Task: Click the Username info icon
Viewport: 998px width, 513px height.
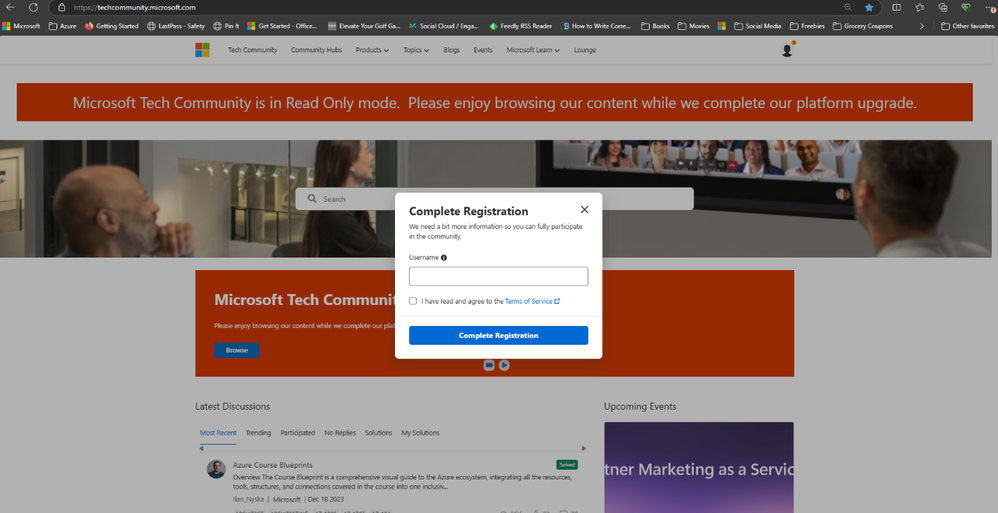Action: pos(444,258)
